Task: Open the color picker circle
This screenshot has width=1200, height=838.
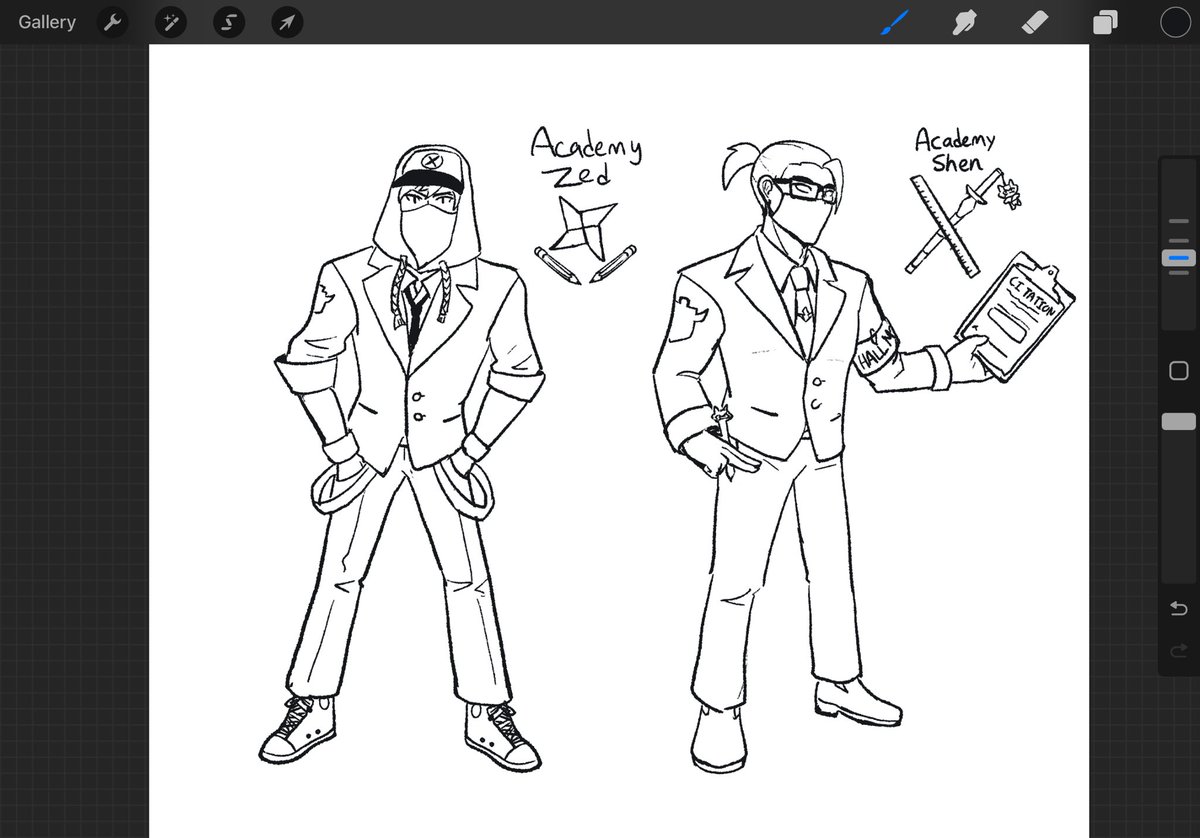Action: (x=1175, y=22)
